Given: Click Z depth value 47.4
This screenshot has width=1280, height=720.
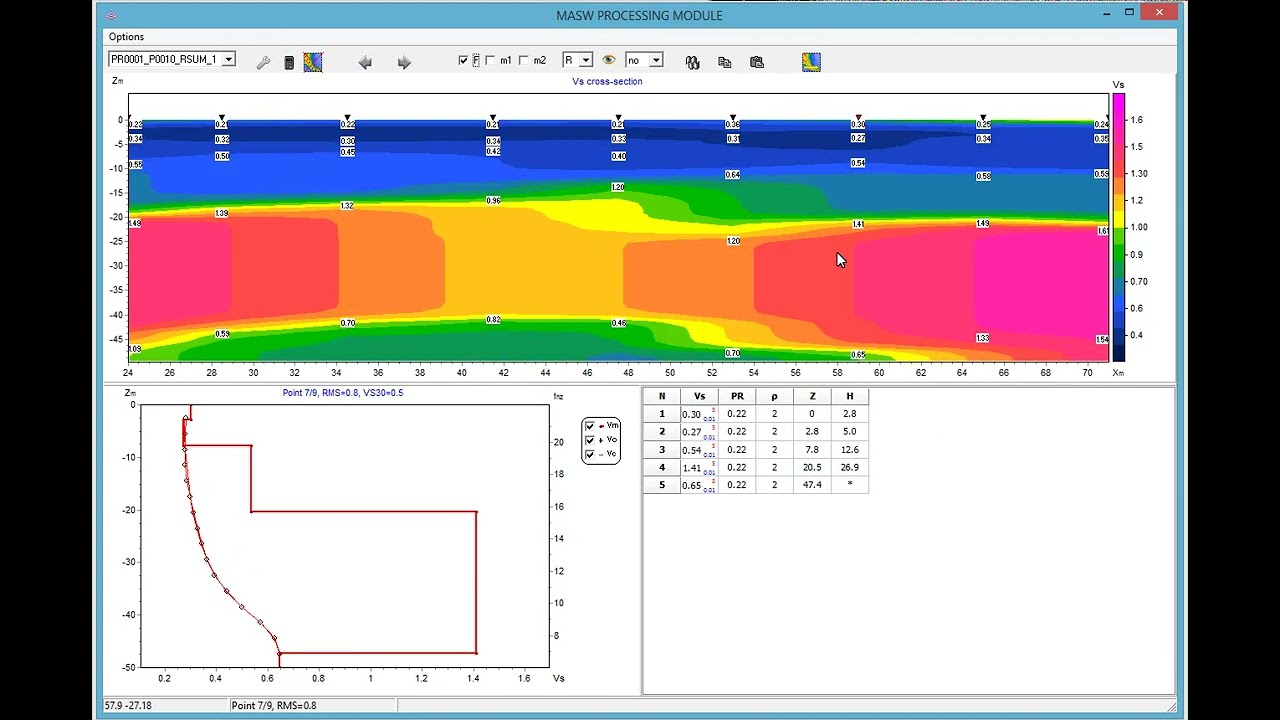Looking at the screenshot, I should [812, 485].
